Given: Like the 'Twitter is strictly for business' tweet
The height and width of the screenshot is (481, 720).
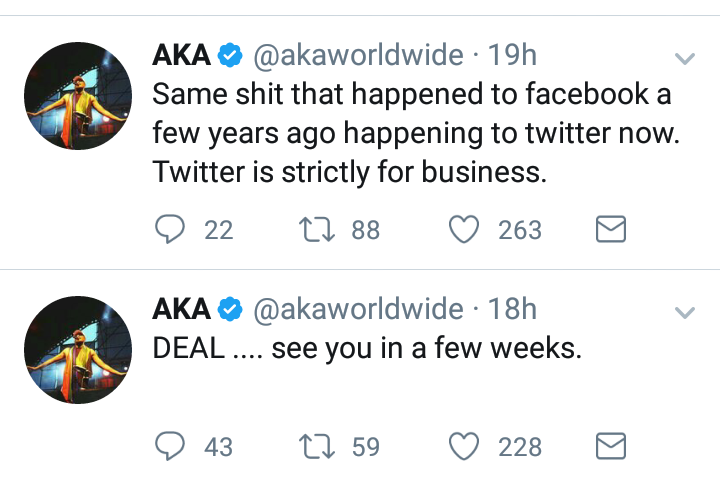Looking at the screenshot, I should 463,230.
